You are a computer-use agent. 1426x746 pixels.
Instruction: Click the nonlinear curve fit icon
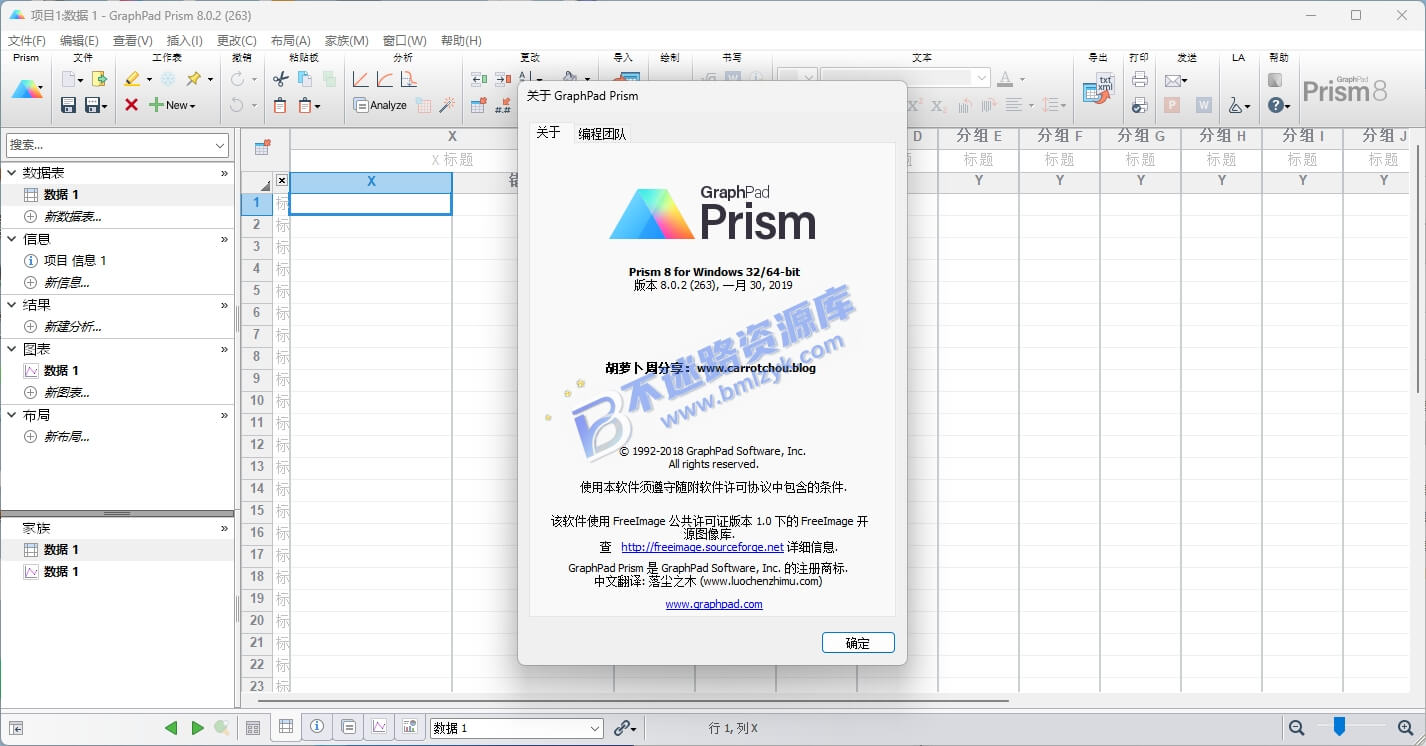(x=384, y=79)
